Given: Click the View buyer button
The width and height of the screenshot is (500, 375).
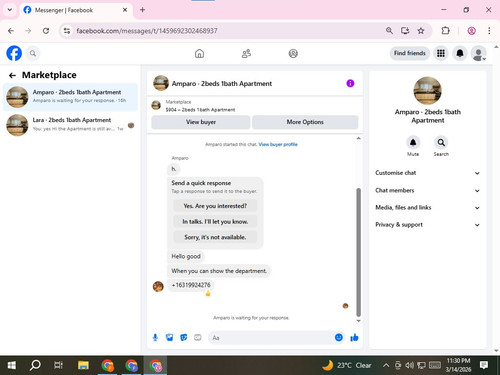Looking at the screenshot, I should [201, 122].
